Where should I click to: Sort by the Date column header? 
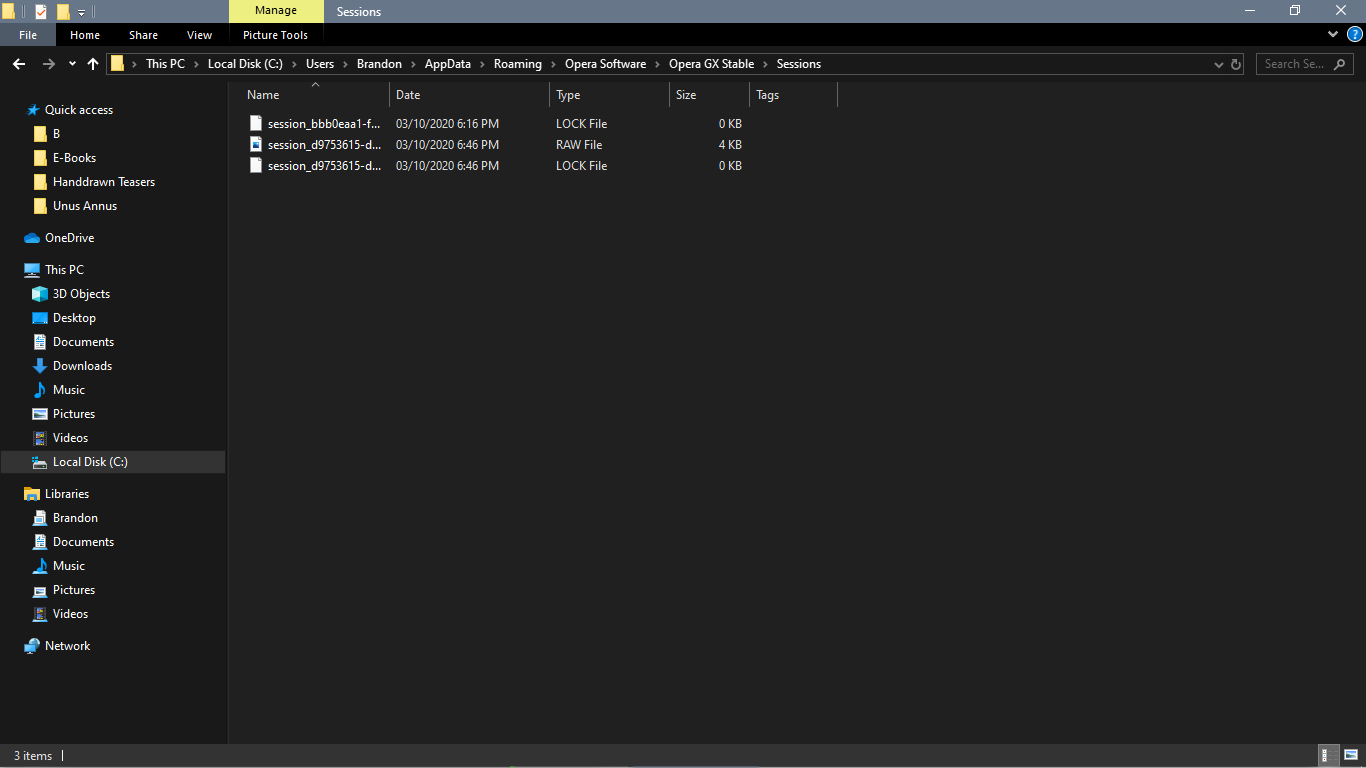[469, 95]
